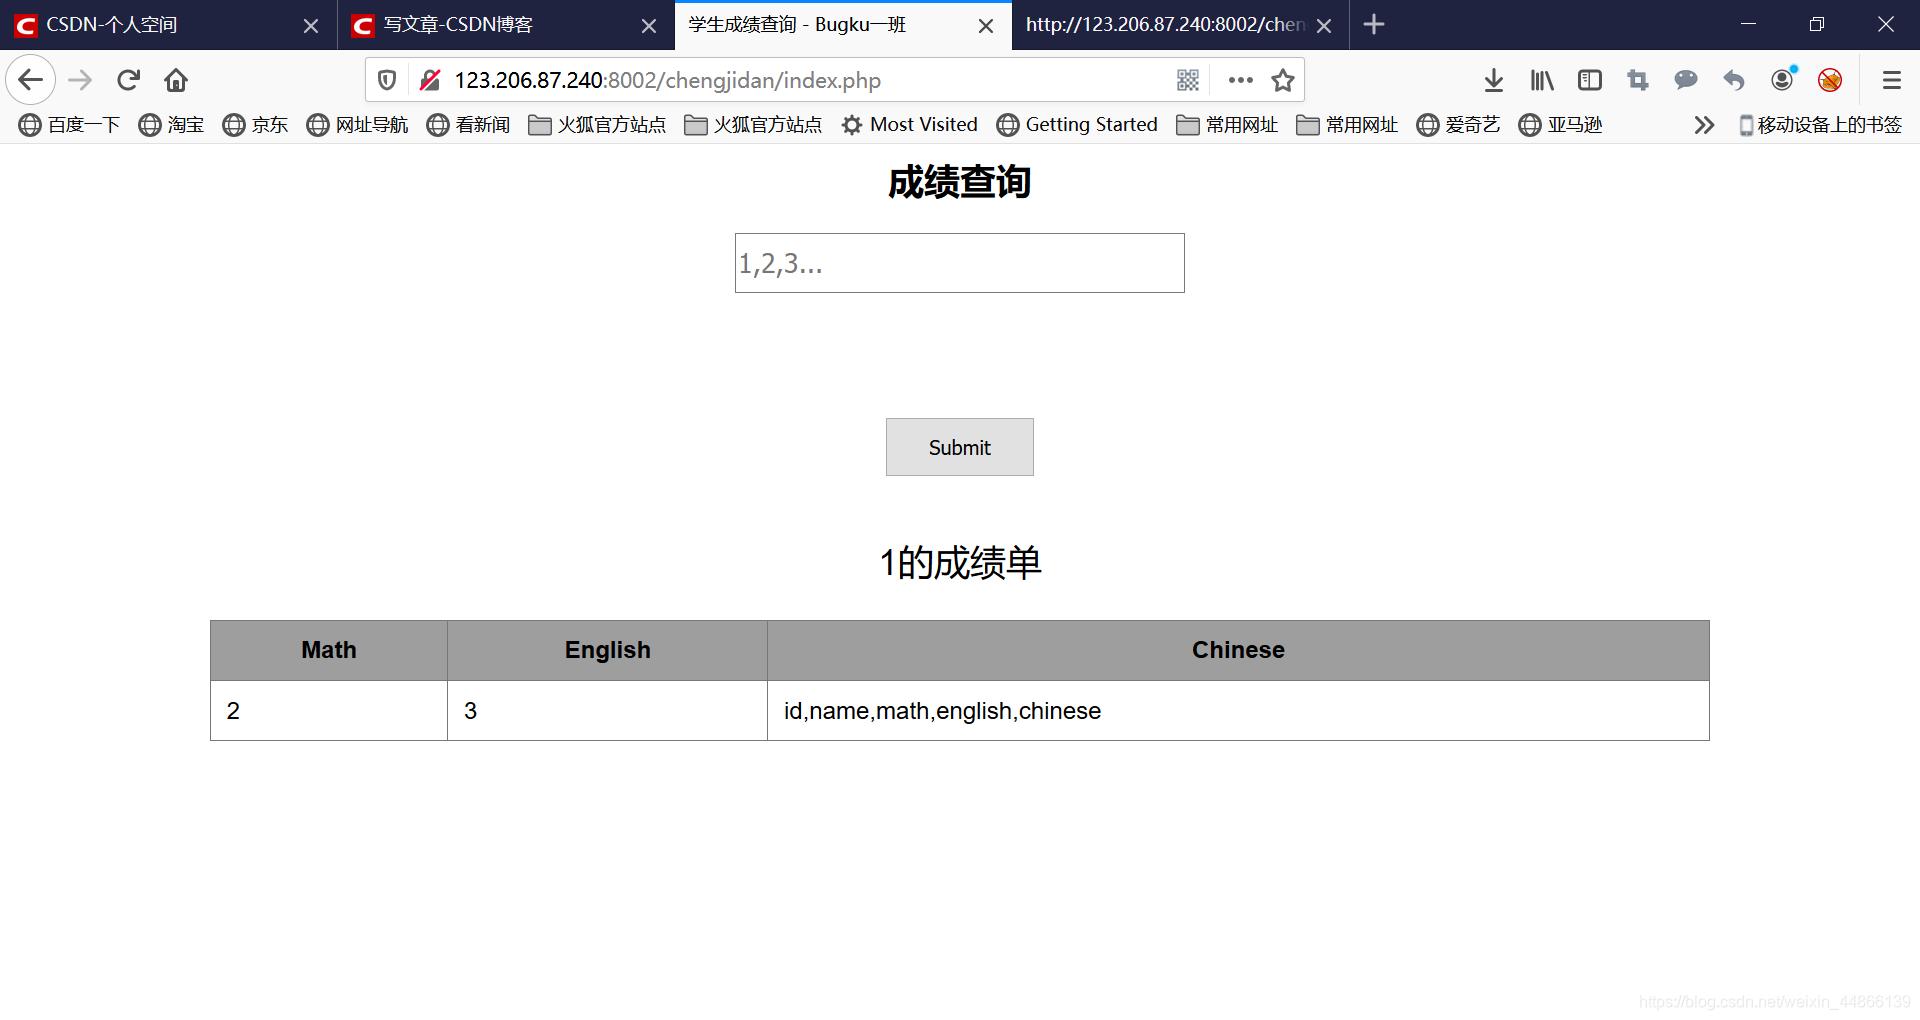This screenshot has height=1020, width=1920.
Task: Open the 京东 bookmark
Action: tap(255, 125)
